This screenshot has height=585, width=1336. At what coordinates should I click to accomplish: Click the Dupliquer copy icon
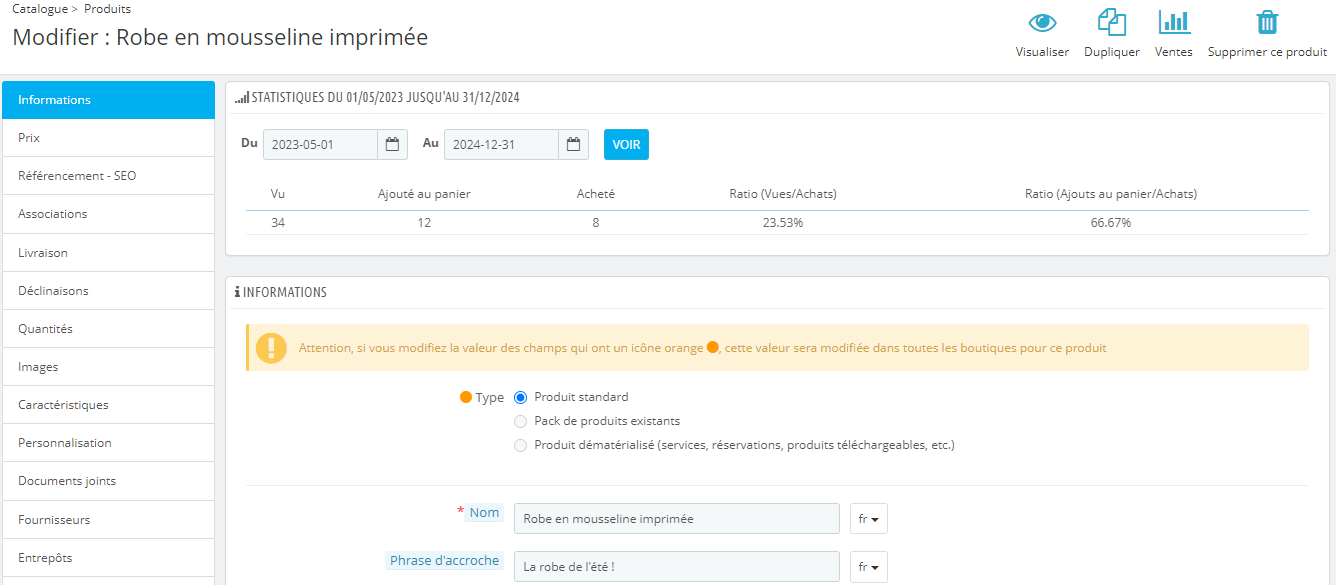(1111, 23)
